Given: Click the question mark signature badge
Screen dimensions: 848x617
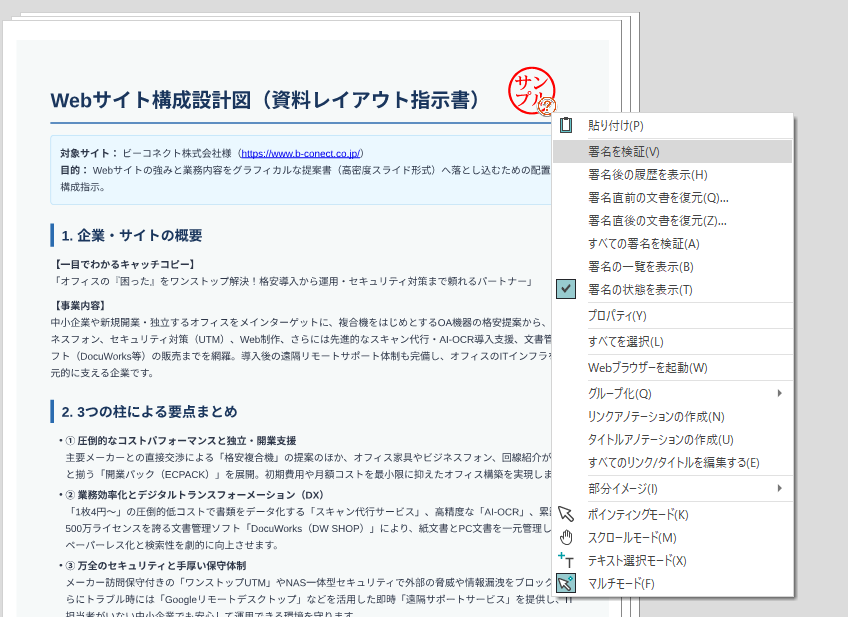Looking at the screenshot, I should 547,107.
